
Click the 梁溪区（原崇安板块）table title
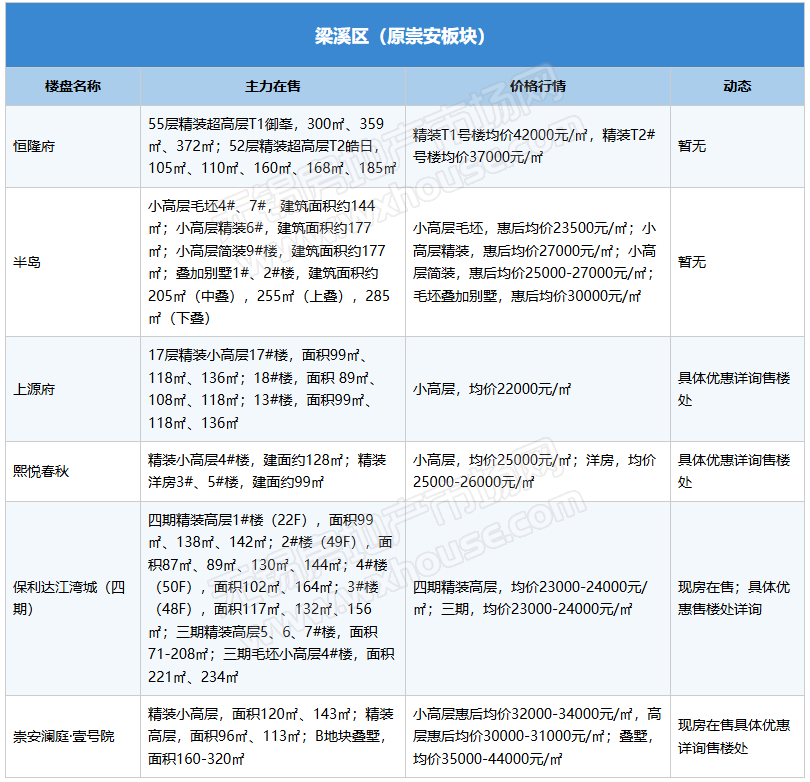pyautogui.click(x=404, y=36)
